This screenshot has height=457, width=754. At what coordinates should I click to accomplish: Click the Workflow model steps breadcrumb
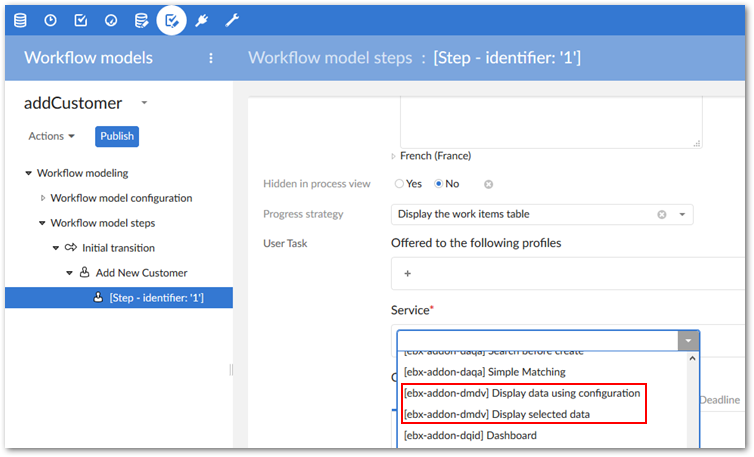coord(330,58)
